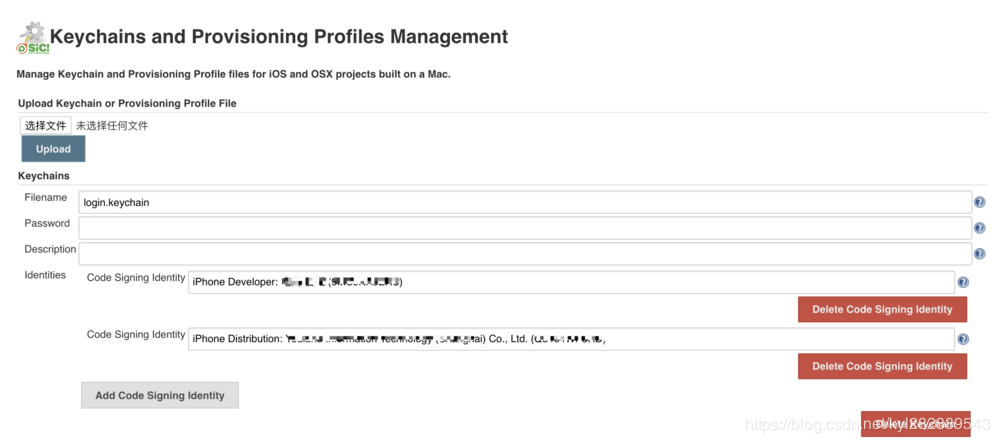Select the iPhone Distribution identity field

571,338
